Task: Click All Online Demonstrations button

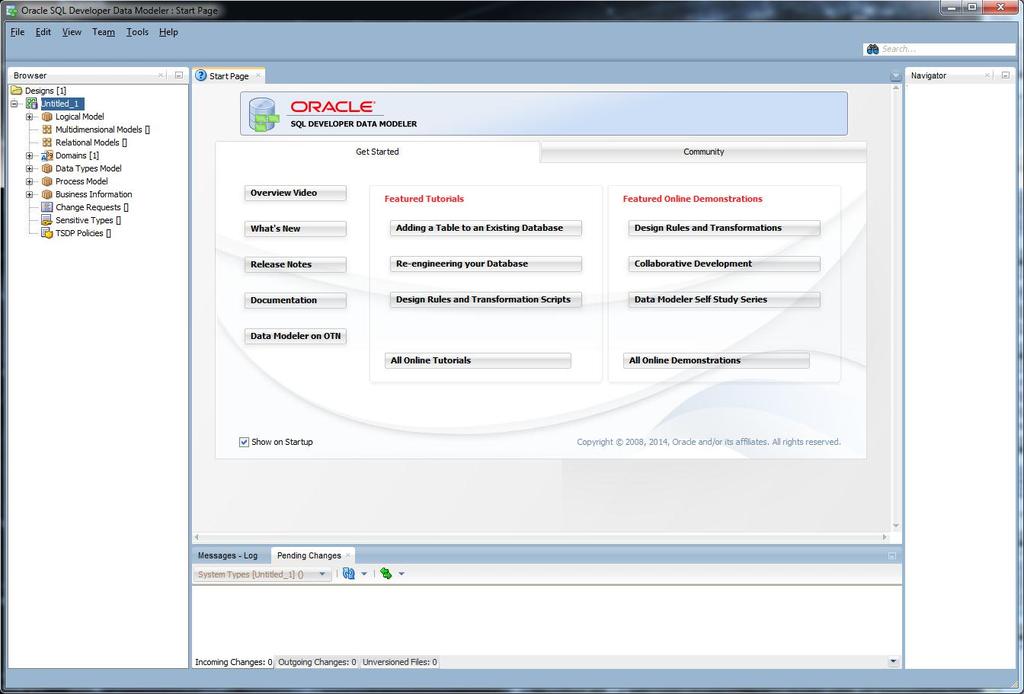Action: (x=716, y=360)
